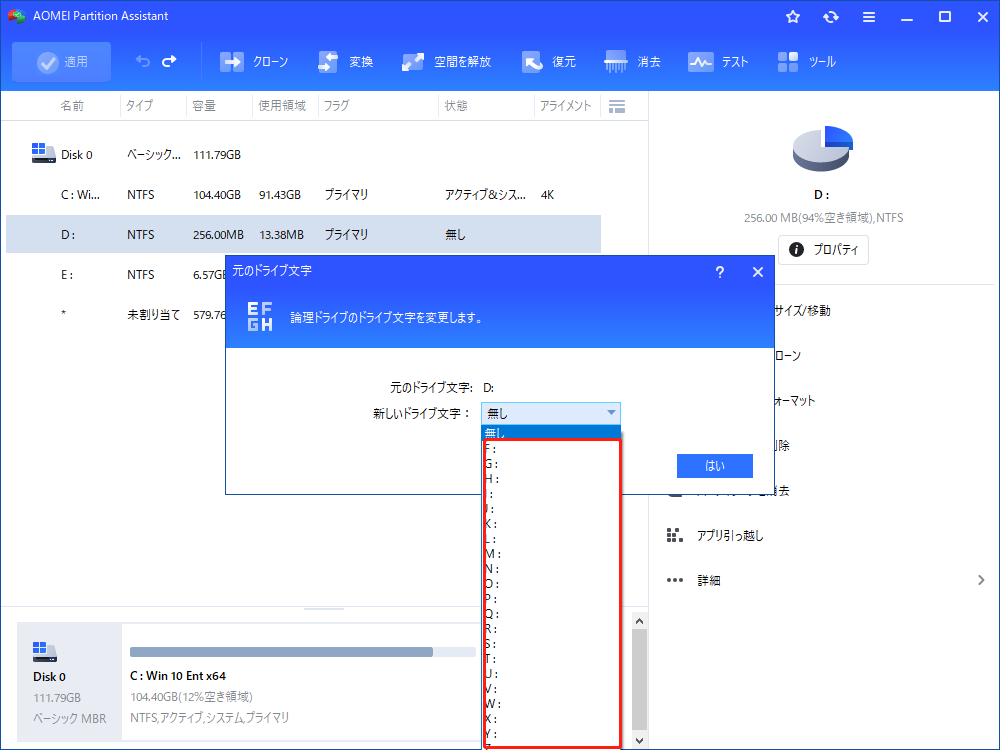Select the E: partition row

click(115, 274)
